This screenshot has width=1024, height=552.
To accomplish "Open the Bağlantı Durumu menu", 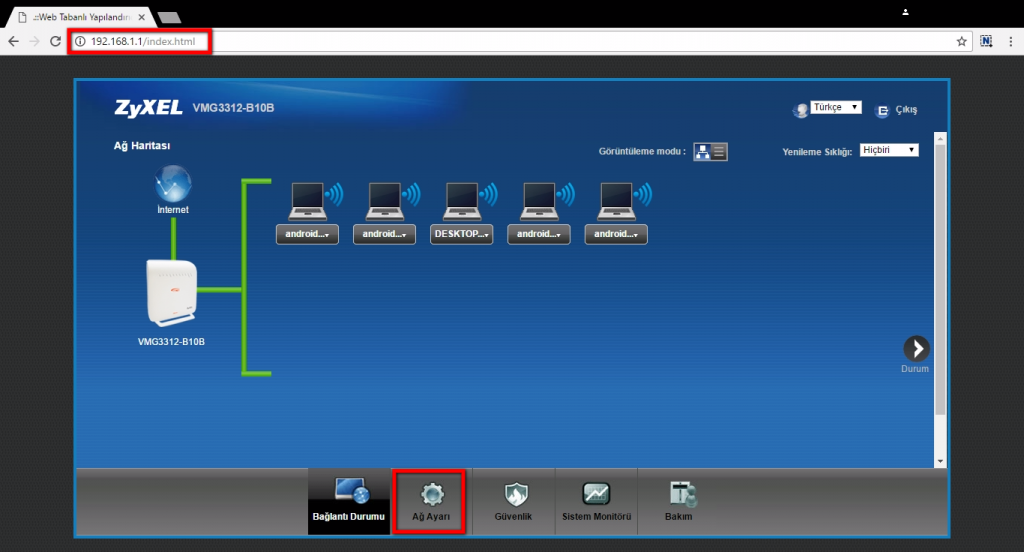I will pyautogui.click(x=349, y=502).
